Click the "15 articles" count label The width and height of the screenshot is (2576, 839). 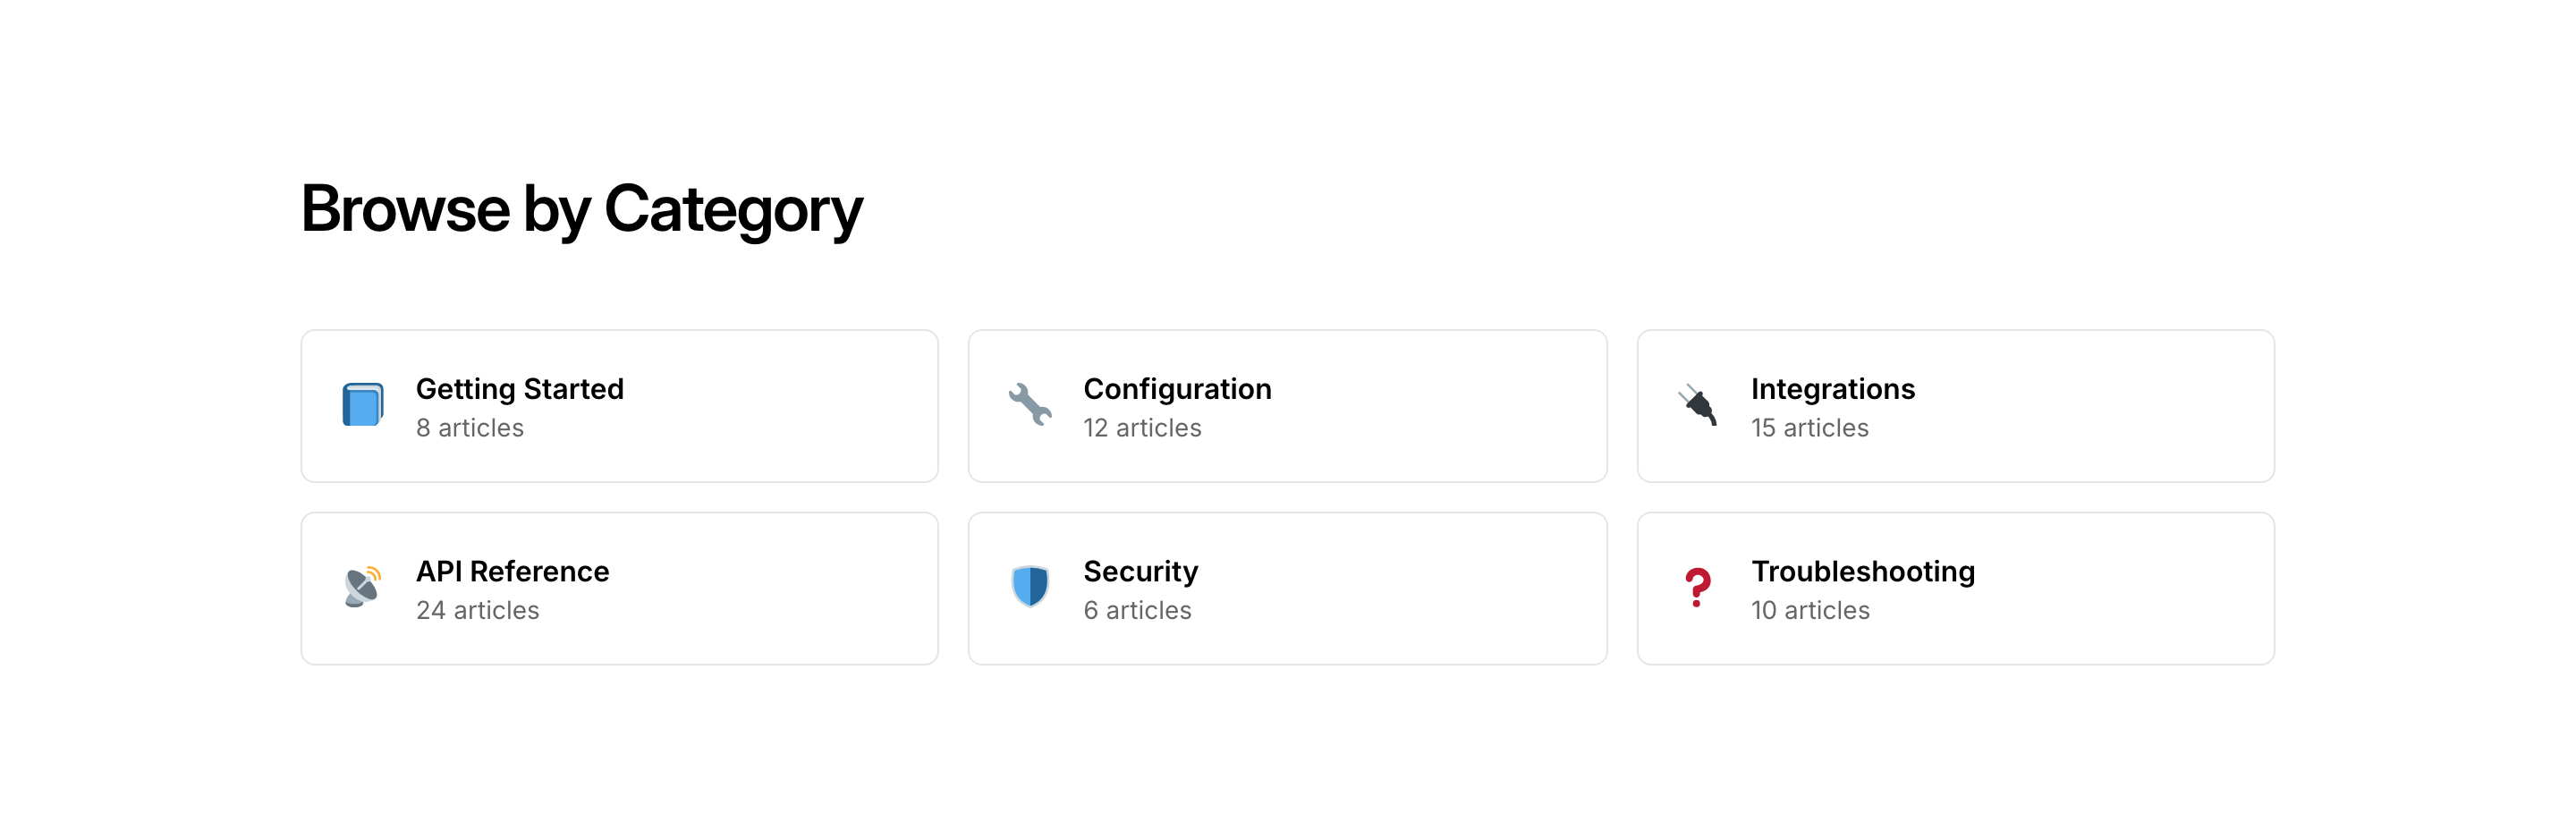[x=1809, y=428]
